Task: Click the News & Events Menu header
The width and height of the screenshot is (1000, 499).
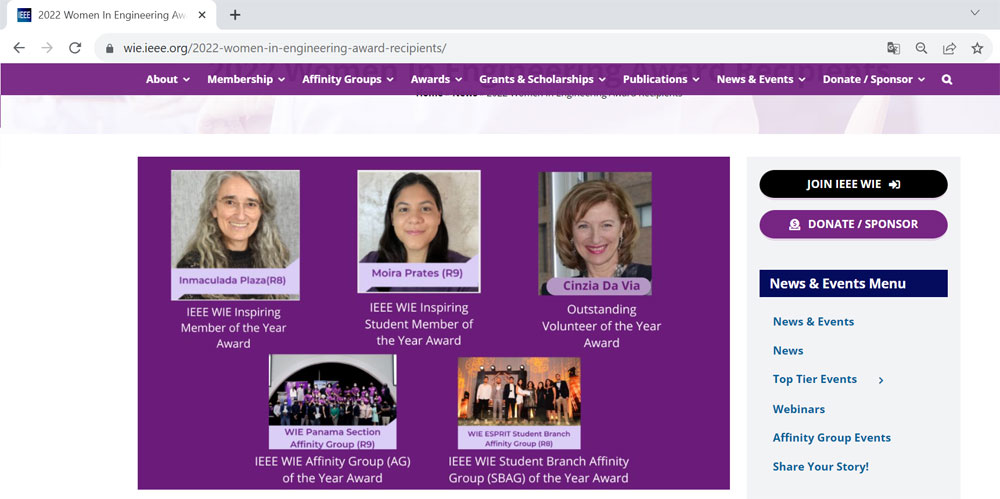Action: click(853, 283)
